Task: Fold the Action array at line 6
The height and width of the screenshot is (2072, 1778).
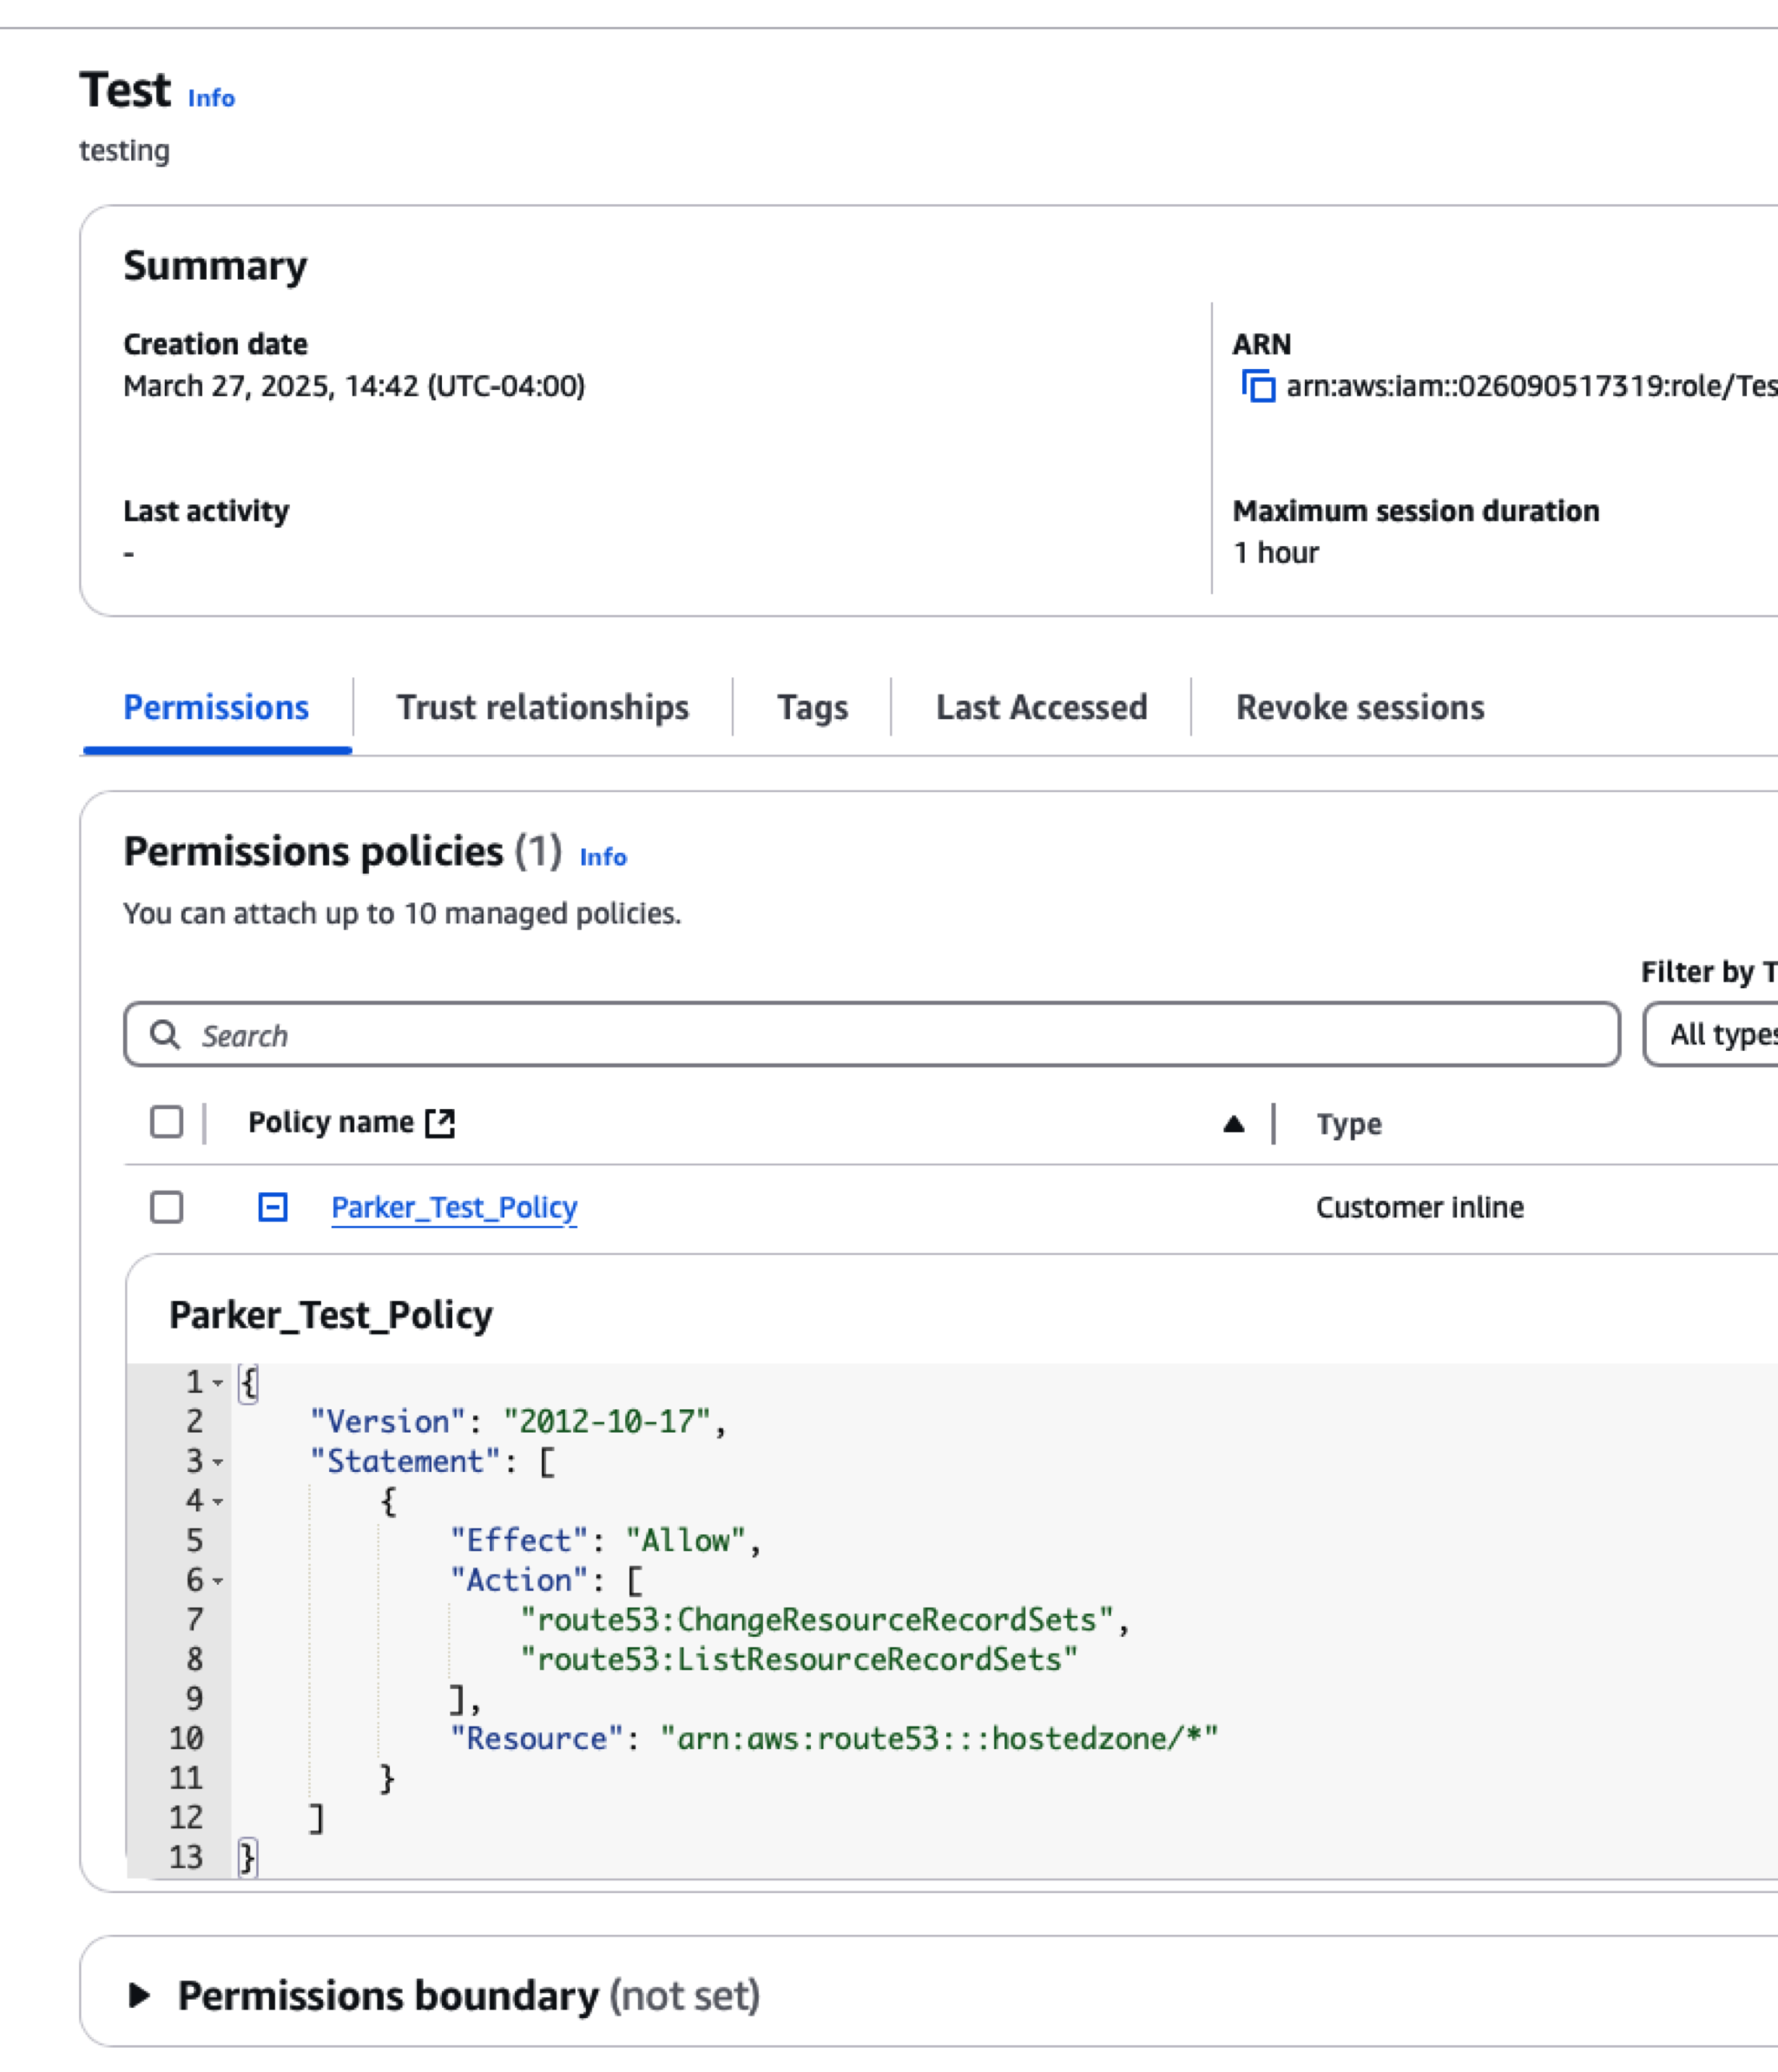Action: click(x=217, y=1581)
